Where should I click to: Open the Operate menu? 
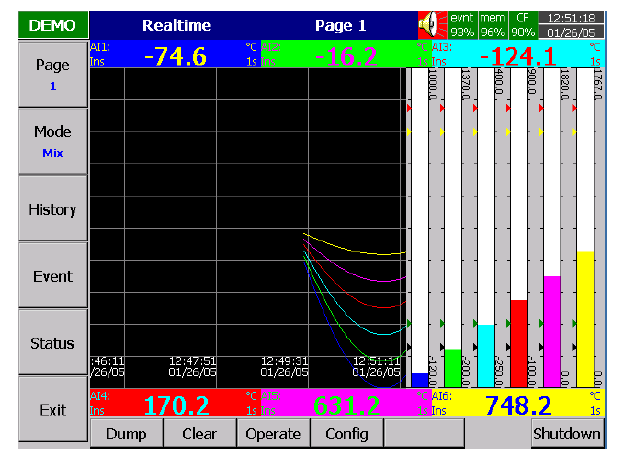pyautogui.click(x=273, y=433)
